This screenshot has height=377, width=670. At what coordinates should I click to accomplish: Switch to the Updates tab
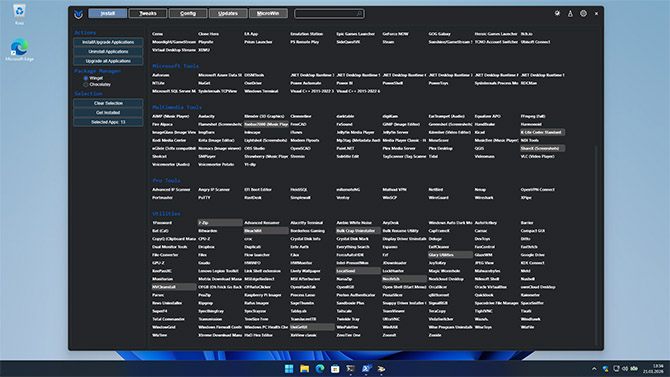click(x=228, y=14)
